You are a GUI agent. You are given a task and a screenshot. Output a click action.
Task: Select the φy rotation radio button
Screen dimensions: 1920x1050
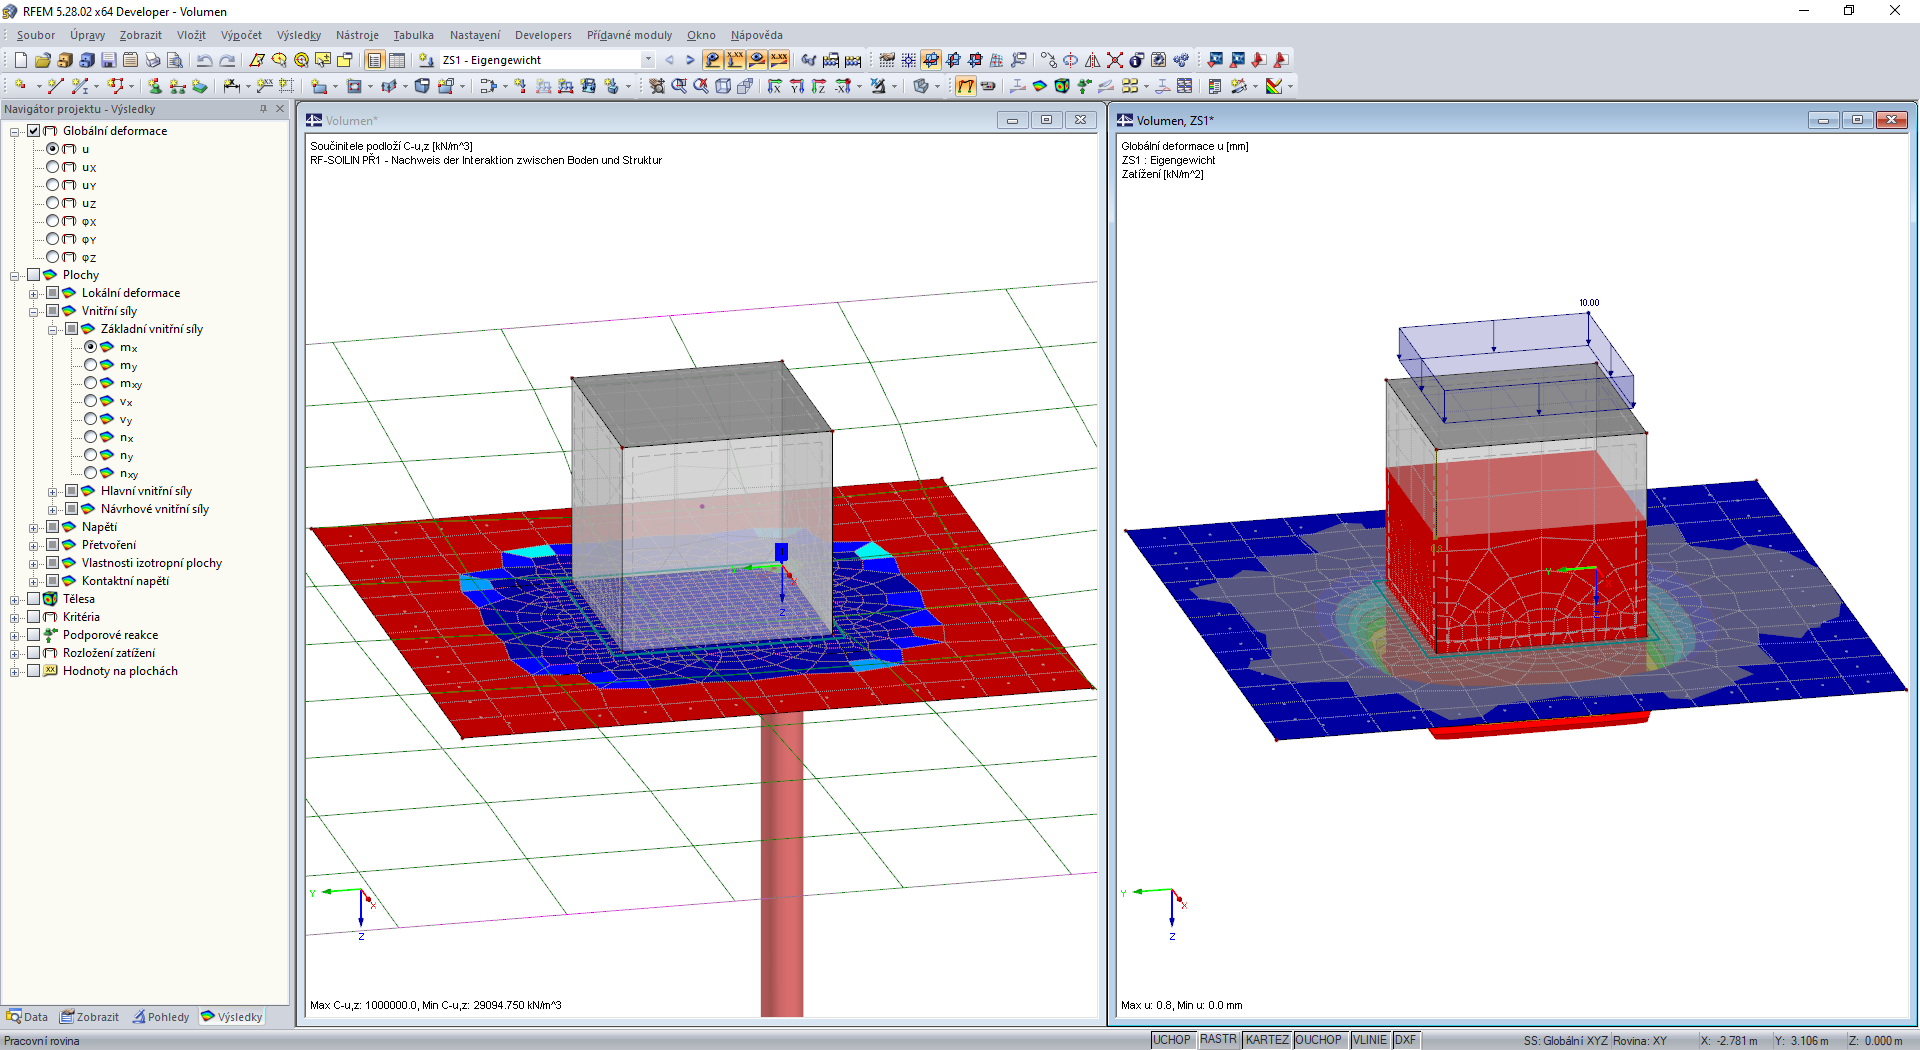(53, 239)
